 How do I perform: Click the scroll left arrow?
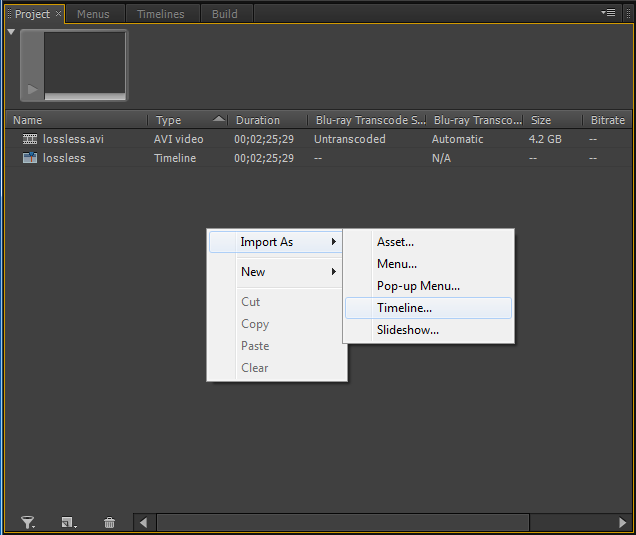(143, 522)
